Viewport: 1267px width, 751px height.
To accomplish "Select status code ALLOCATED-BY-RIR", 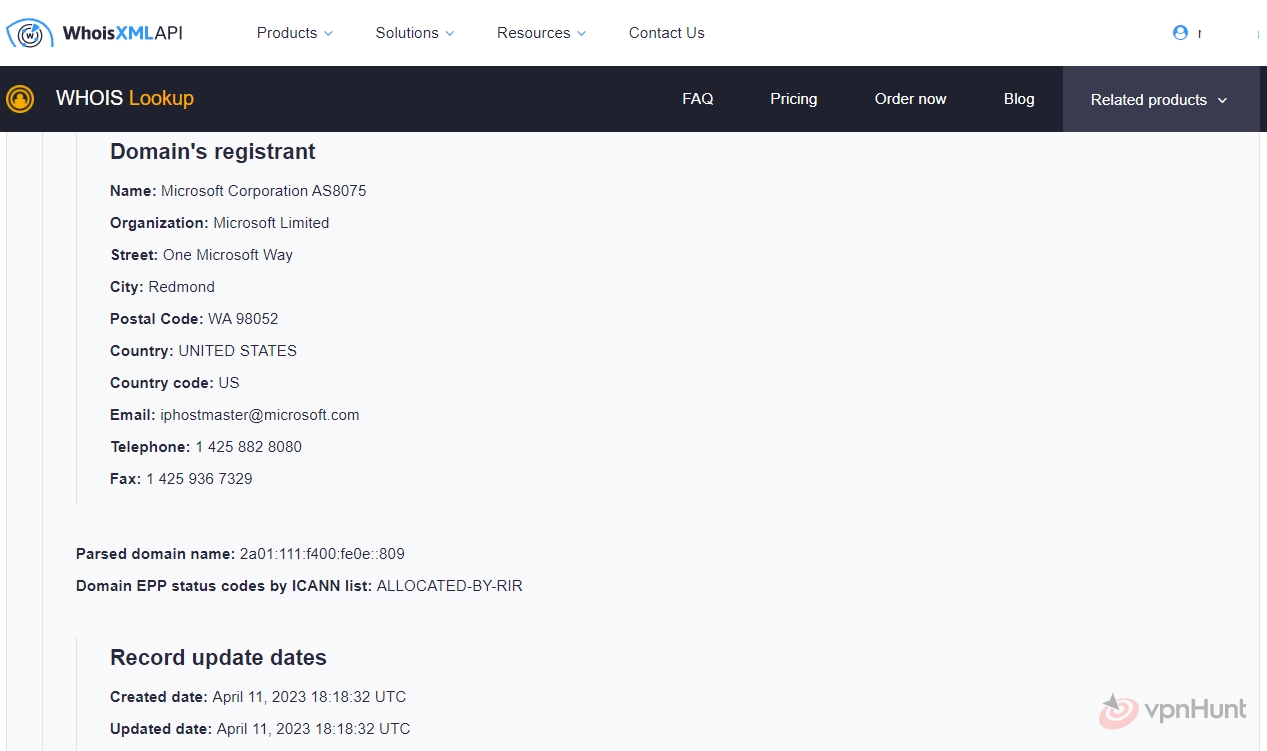I will [x=450, y=586].
